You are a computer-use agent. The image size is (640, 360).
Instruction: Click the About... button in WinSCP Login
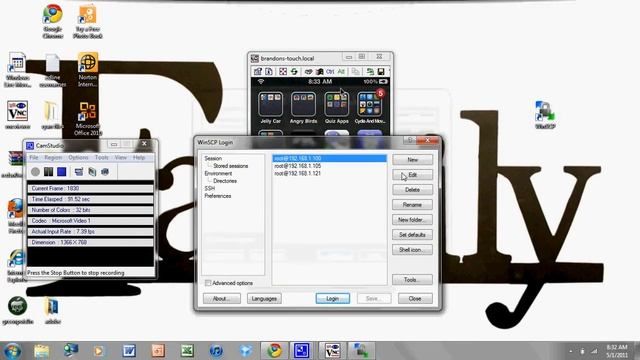pyautogui.click(x=222, y=299)
